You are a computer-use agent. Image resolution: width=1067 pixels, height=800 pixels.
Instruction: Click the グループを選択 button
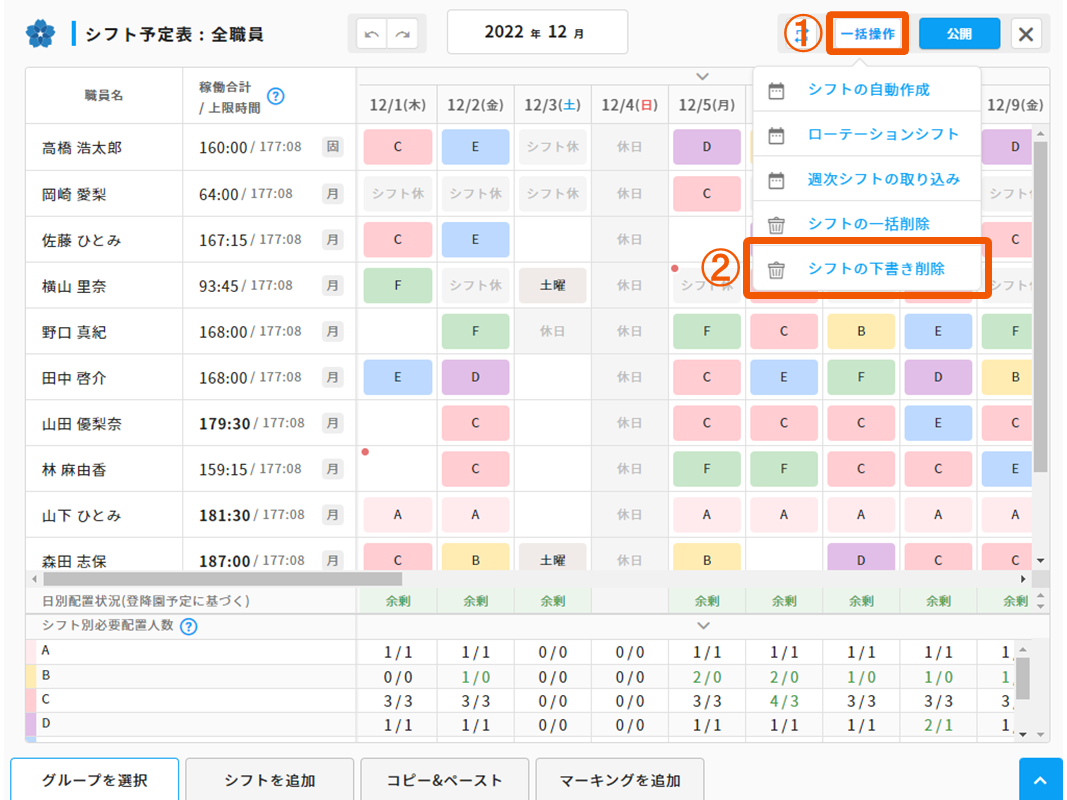(95, 780)
